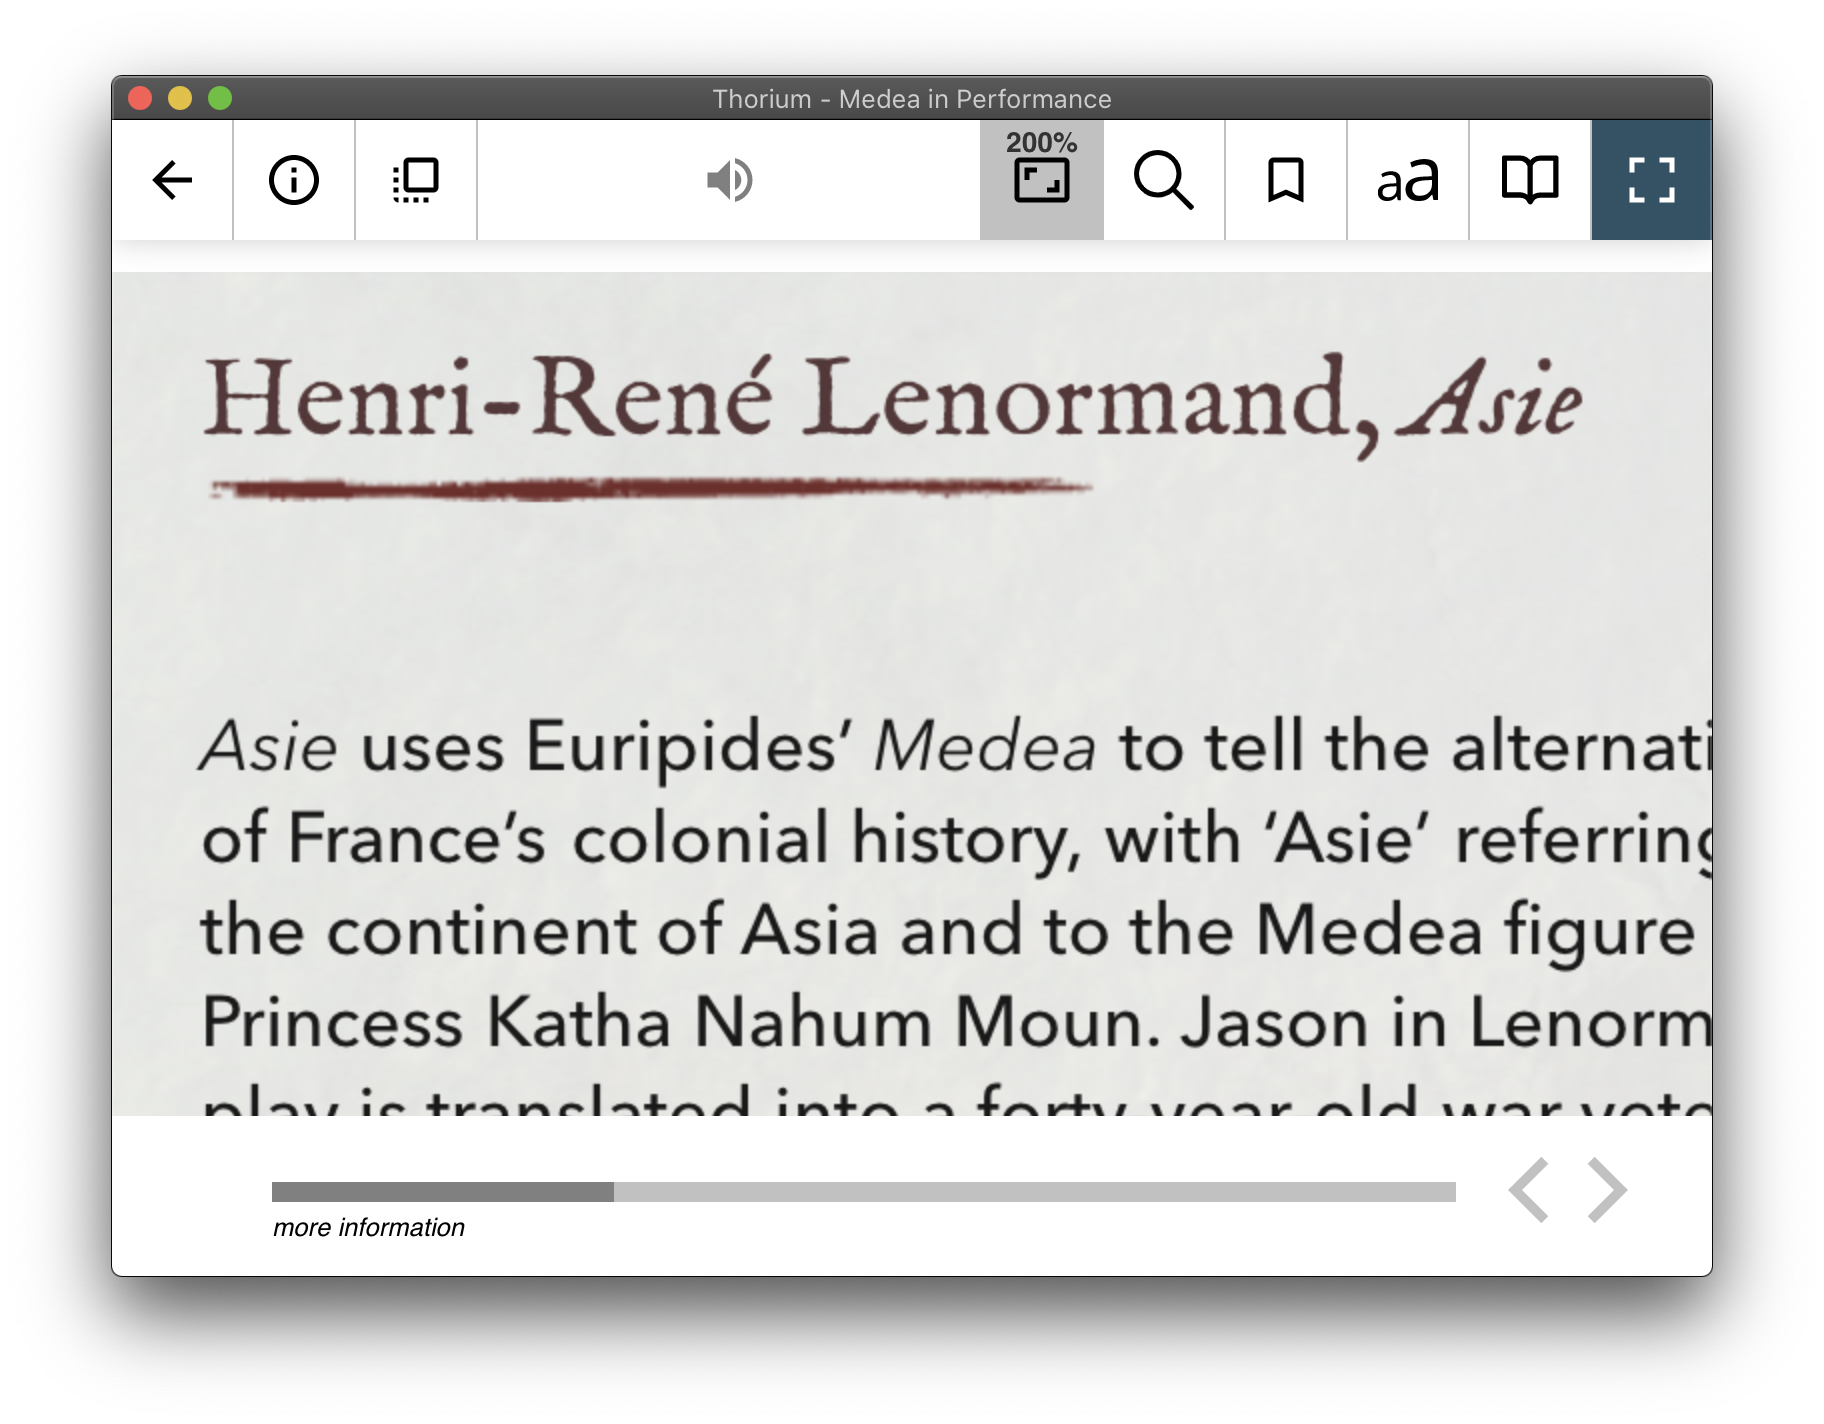The image size is (1824, 1424).
Task: Click the Thorium window title bar
Action: pyautogui.click(x=910, y=98)
